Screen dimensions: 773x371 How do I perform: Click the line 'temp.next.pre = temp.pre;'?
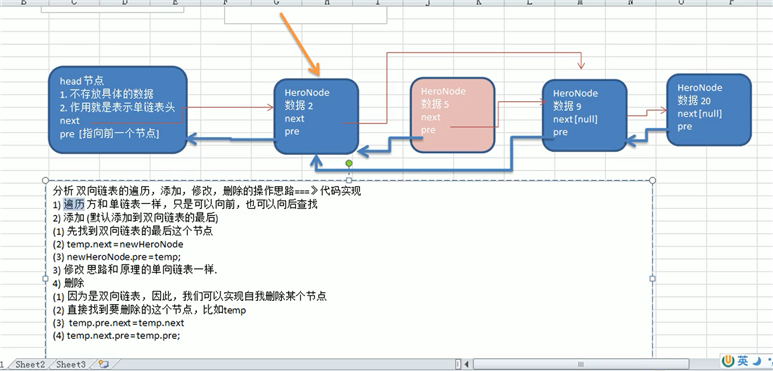(116, 336)
